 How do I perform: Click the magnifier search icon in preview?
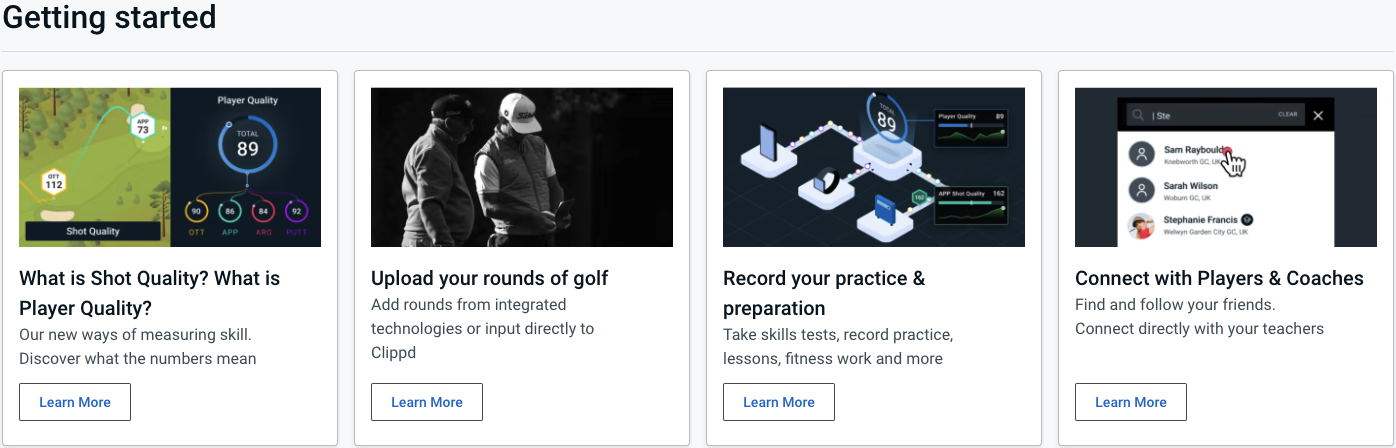1137,115
